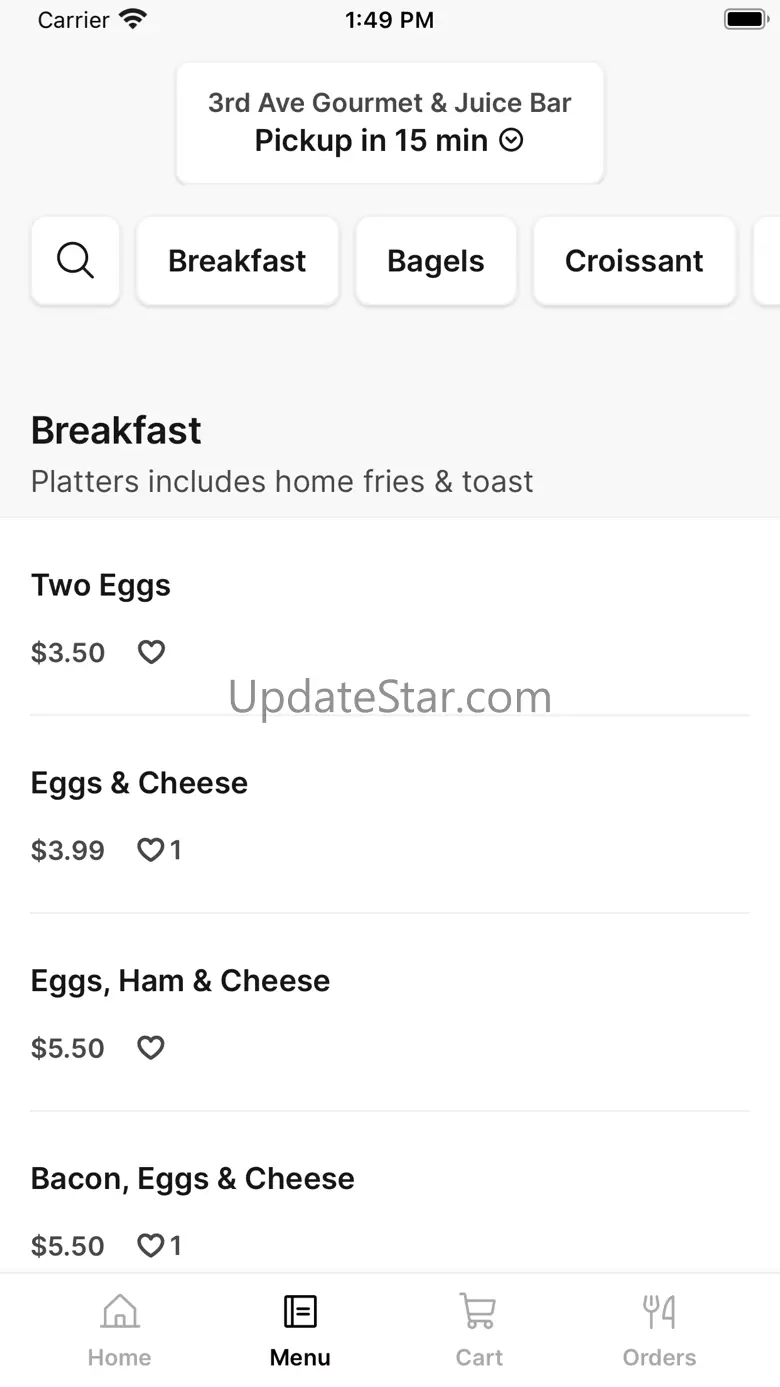
Task: Open Eggs & Cheese item details
Action: (139, 783)
